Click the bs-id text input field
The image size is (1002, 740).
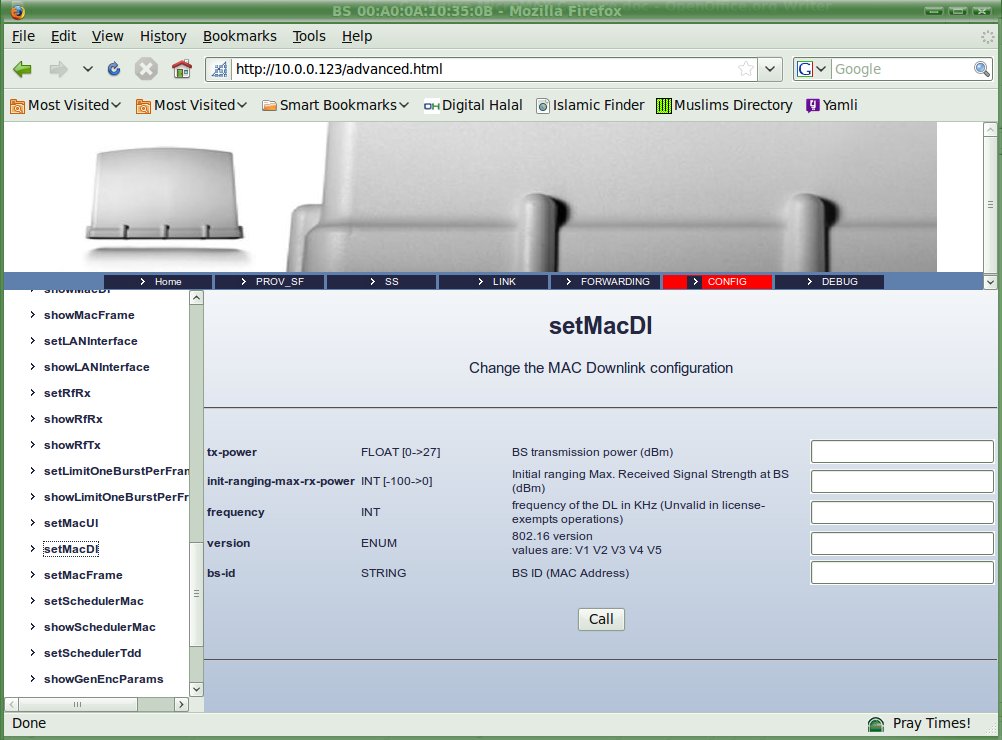tap(901, 573)
